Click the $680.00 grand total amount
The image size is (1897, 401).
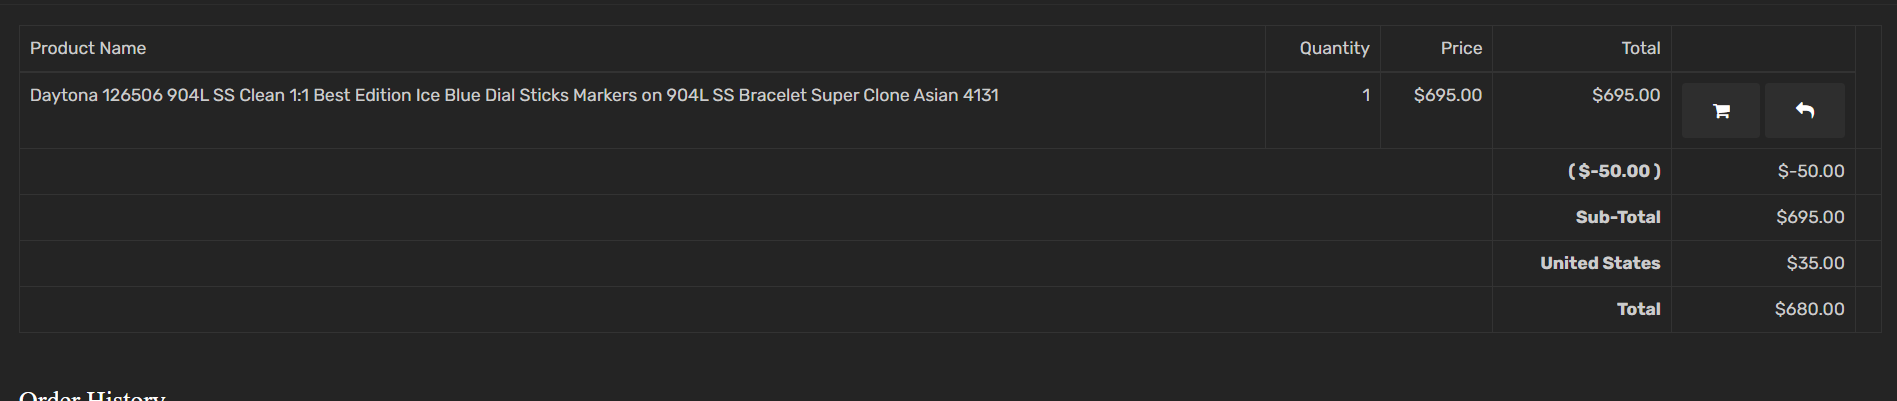click(1809, 309)
